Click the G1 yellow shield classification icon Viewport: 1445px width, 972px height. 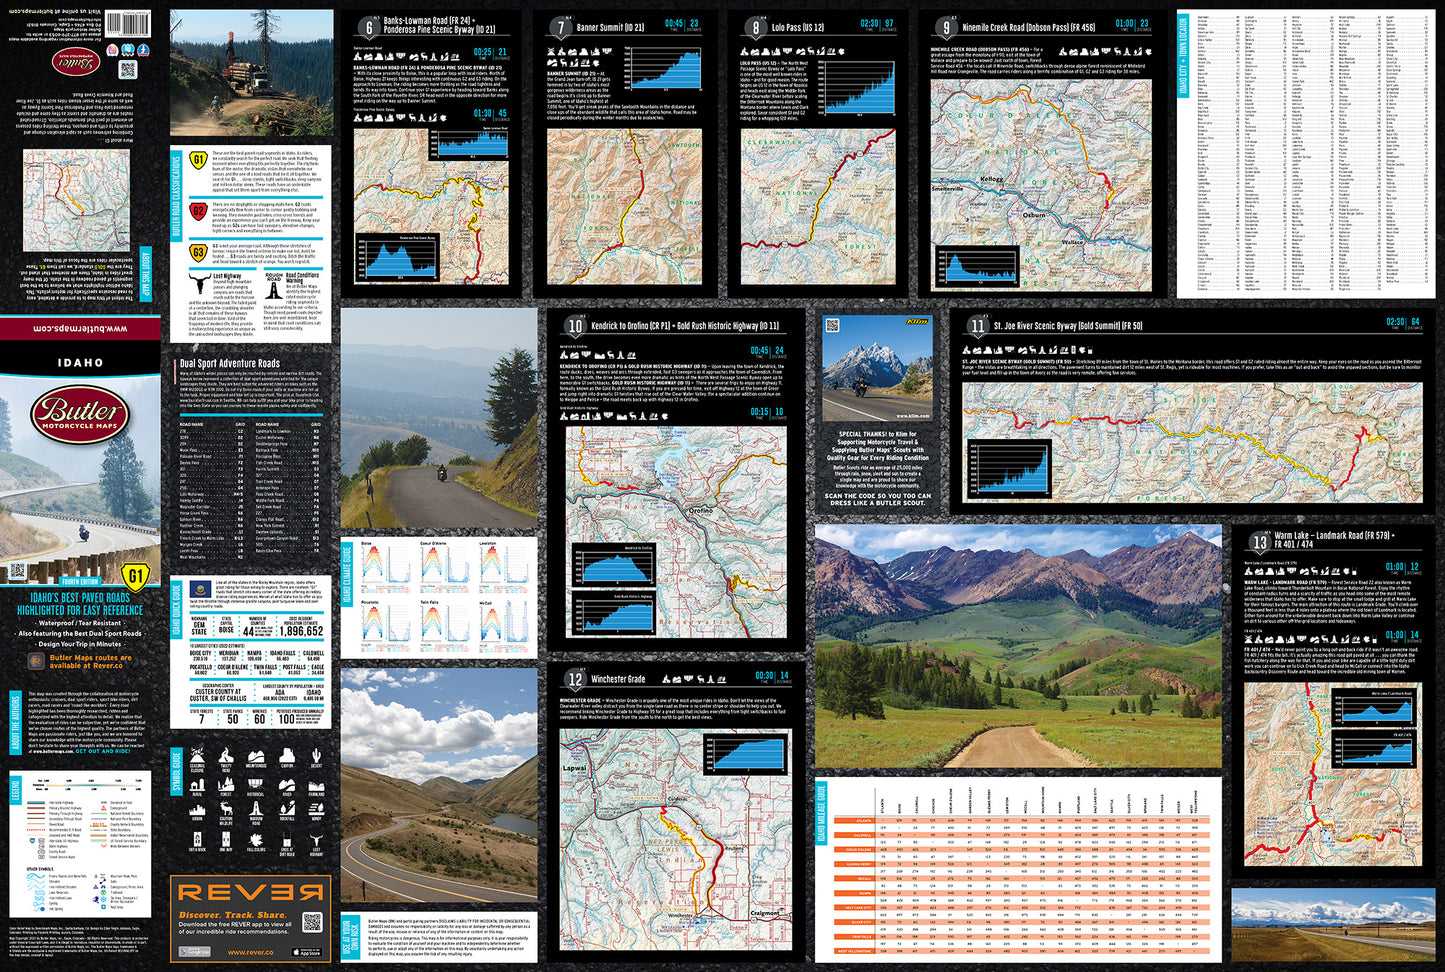(199, 160)
